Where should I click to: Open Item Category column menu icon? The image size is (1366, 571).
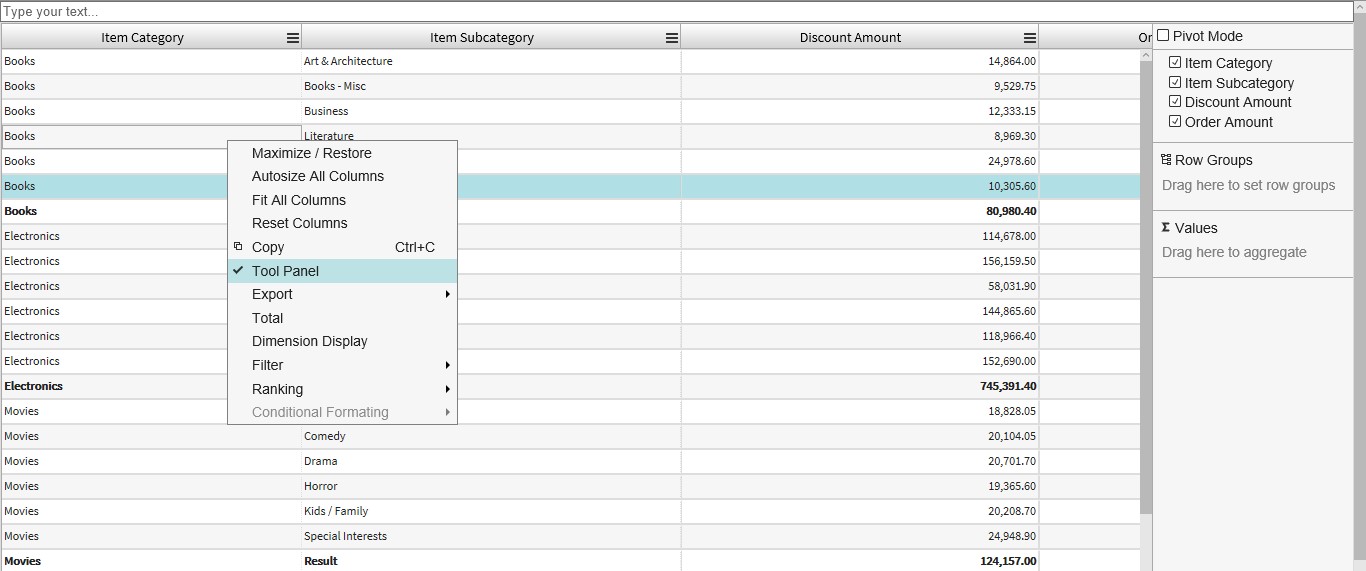(x=293, y=38)
